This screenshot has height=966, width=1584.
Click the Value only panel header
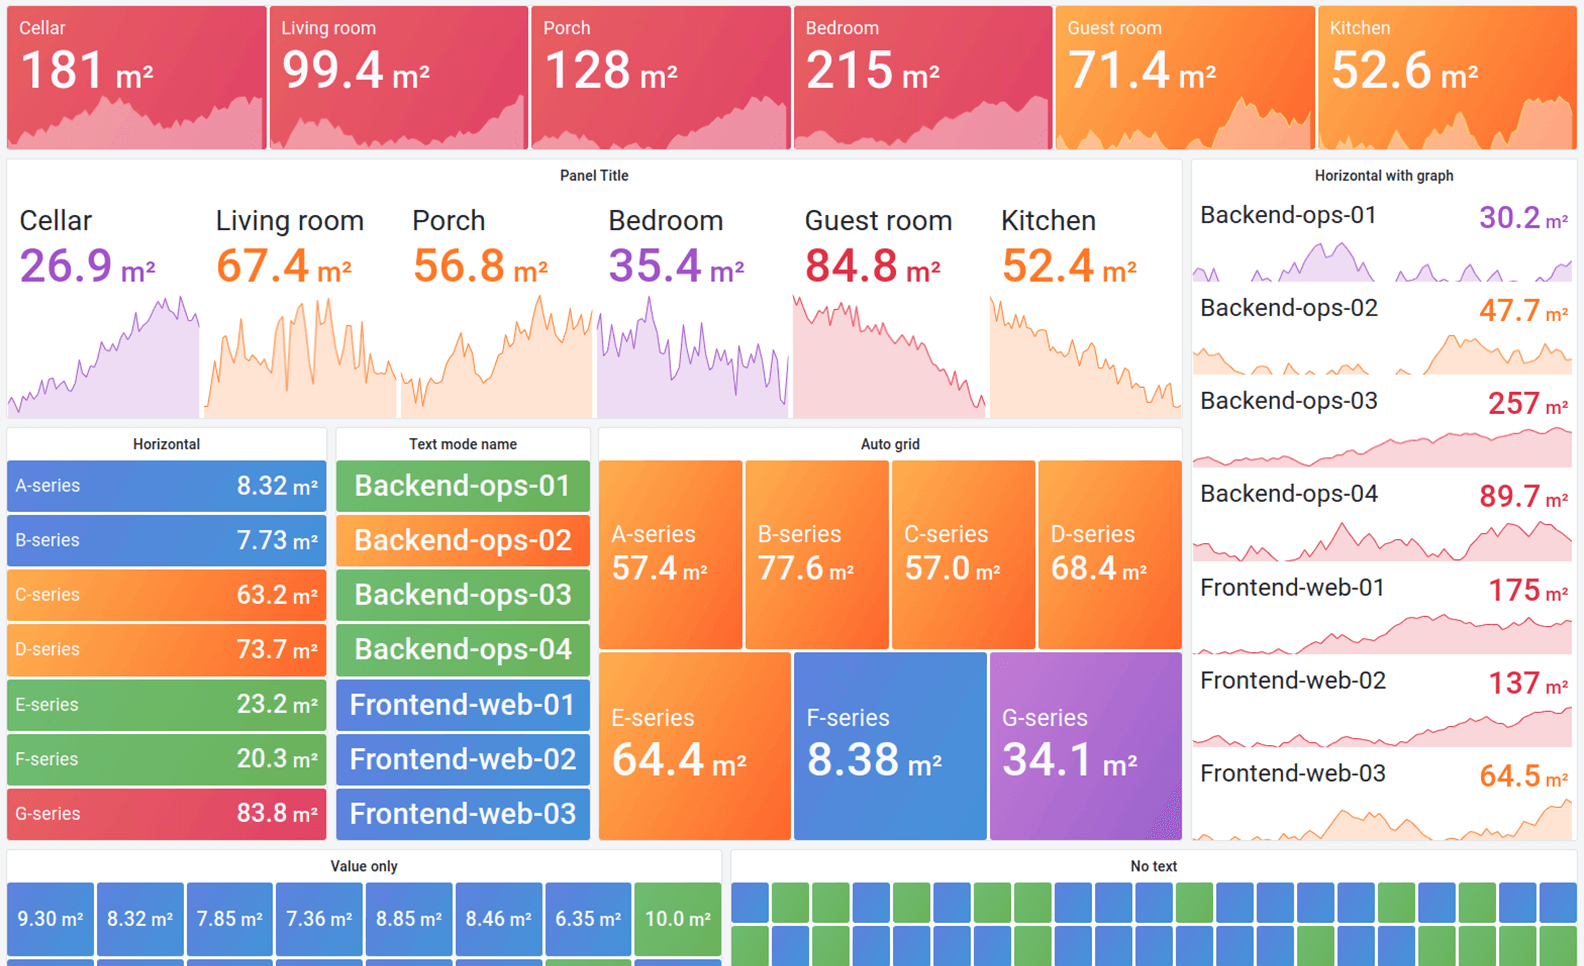pyautogui.click(x=364, y=866)
